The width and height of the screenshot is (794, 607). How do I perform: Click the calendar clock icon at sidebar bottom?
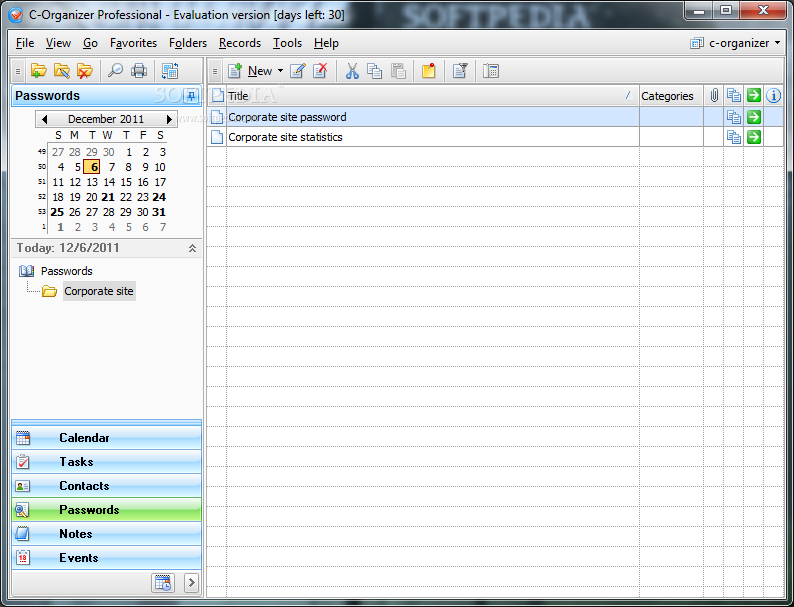[x=163, y=583]
